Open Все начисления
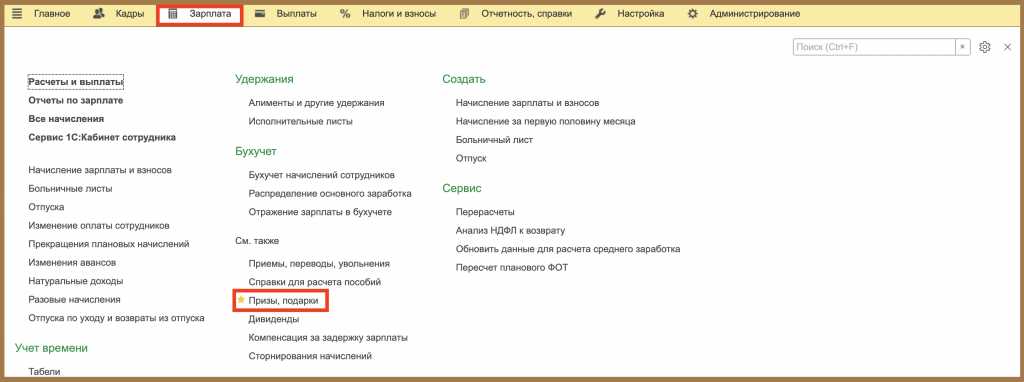1024x382 pixels. coord(66,119)
